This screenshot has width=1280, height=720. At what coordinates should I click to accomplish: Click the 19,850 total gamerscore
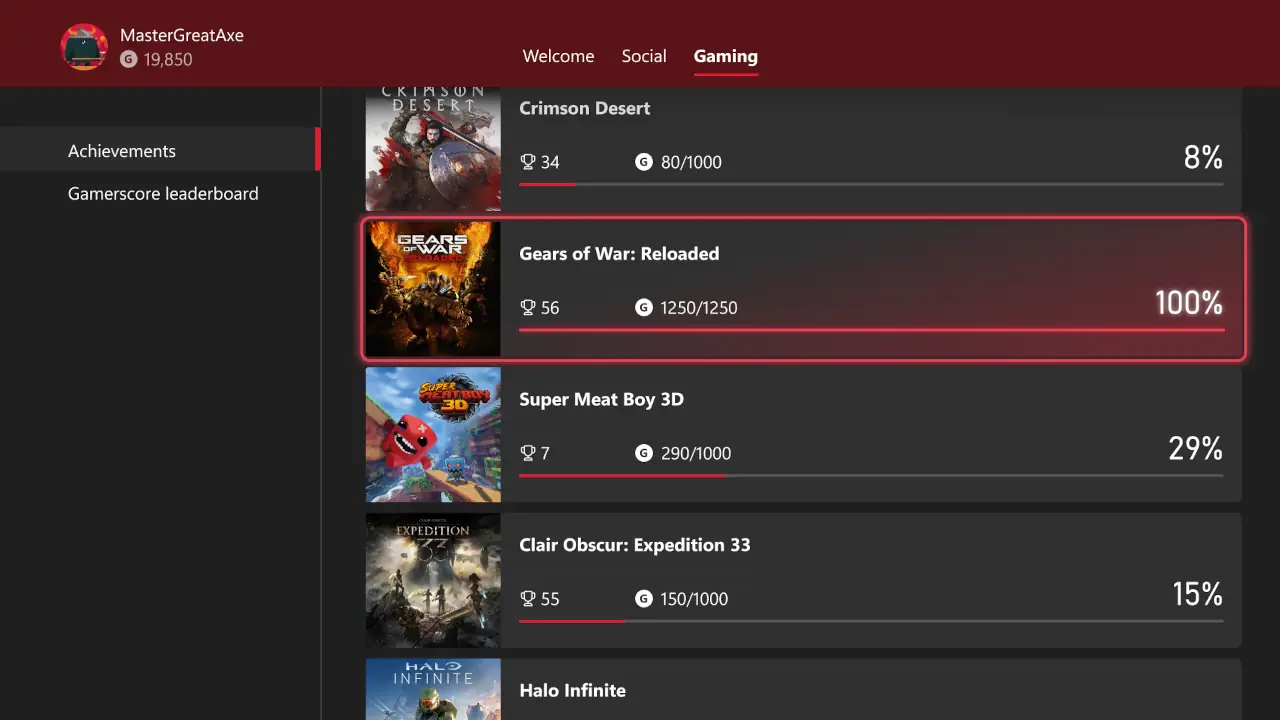tap(168, 60)
